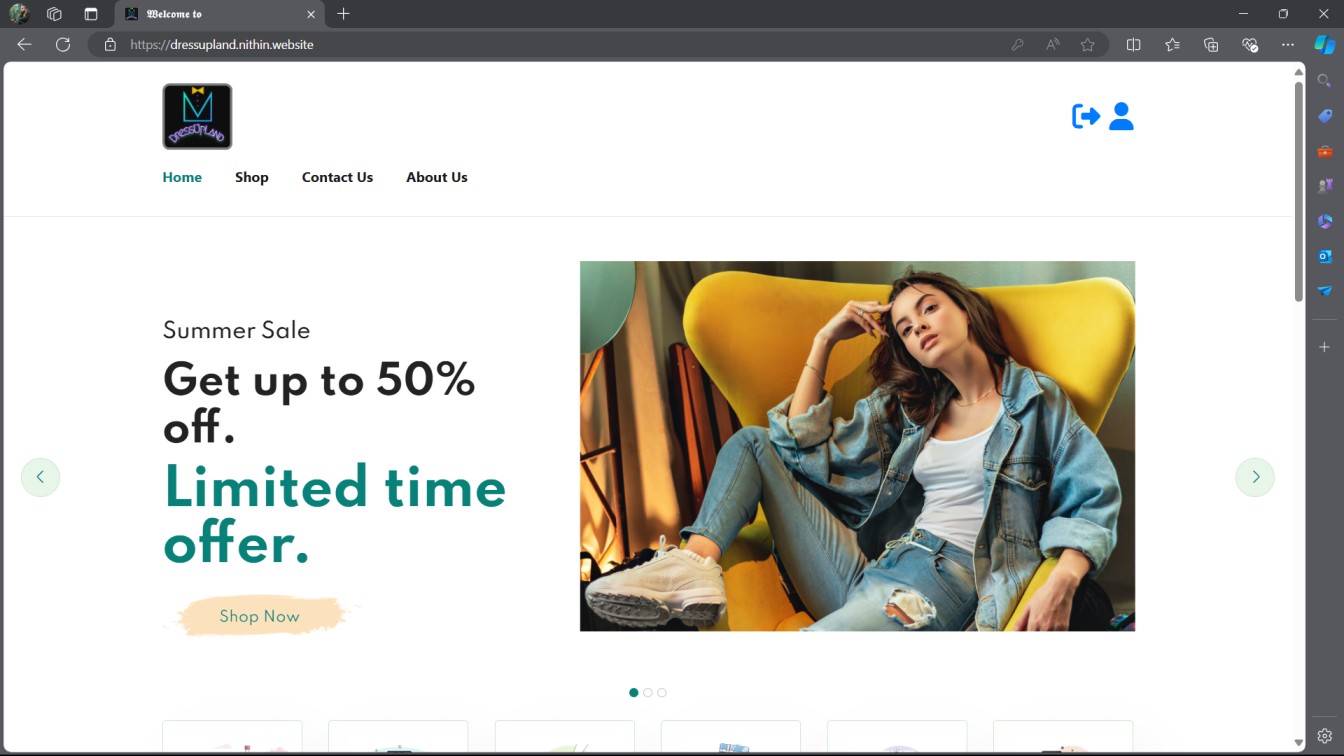Image resolution: width=1344 pixels, height=756 pixels.
Task: Show next slide with right carousel arrow
Action: 1255,477
